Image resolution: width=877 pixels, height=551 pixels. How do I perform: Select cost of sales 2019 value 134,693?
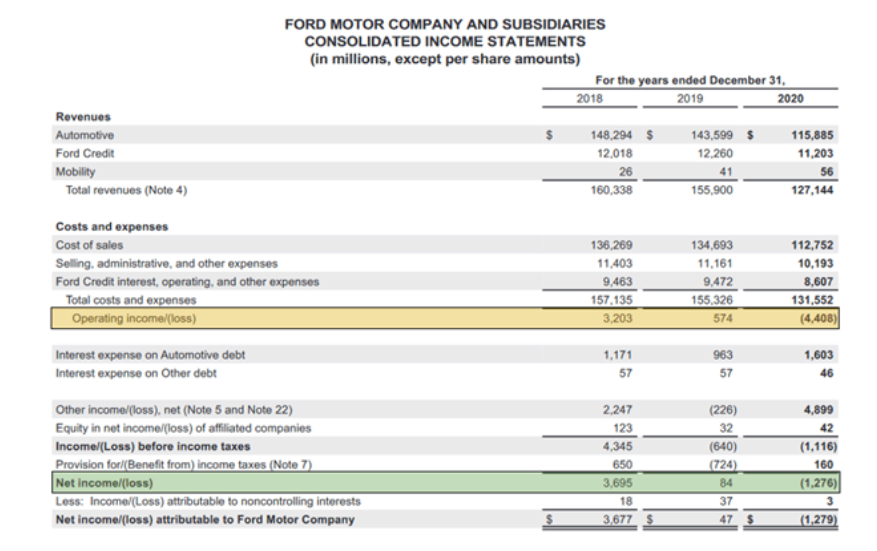pyautogui.click(x=711, y=245)
